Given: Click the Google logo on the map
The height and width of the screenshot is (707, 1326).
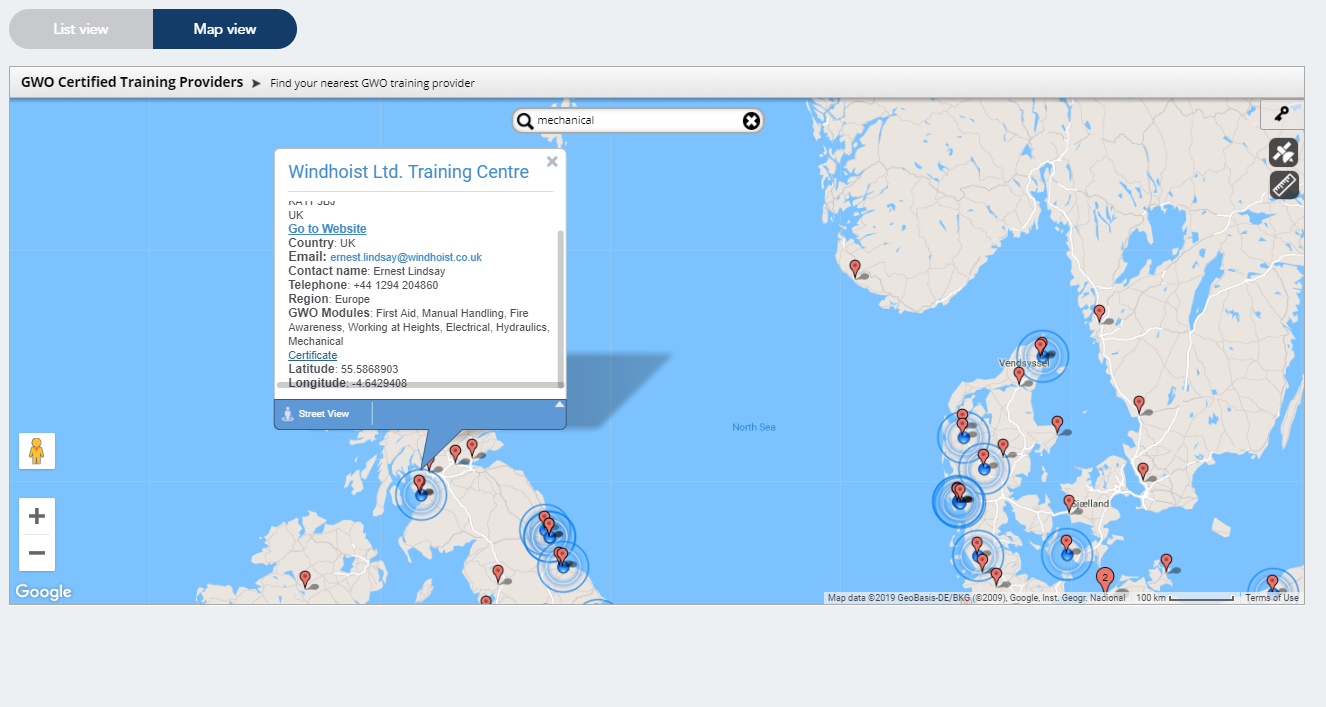Looking at the screenshot, I should (x=43, y=592).
